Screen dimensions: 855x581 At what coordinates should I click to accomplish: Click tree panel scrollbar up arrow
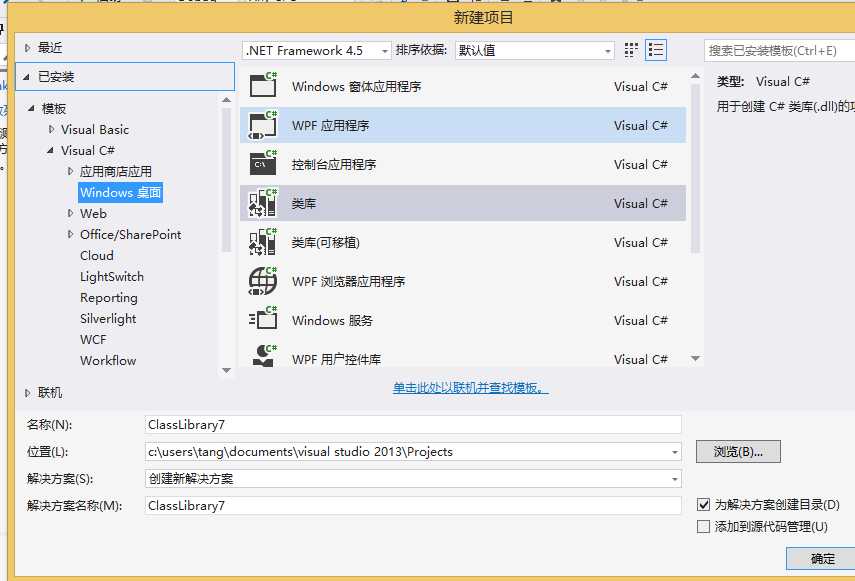coord(227,100)
